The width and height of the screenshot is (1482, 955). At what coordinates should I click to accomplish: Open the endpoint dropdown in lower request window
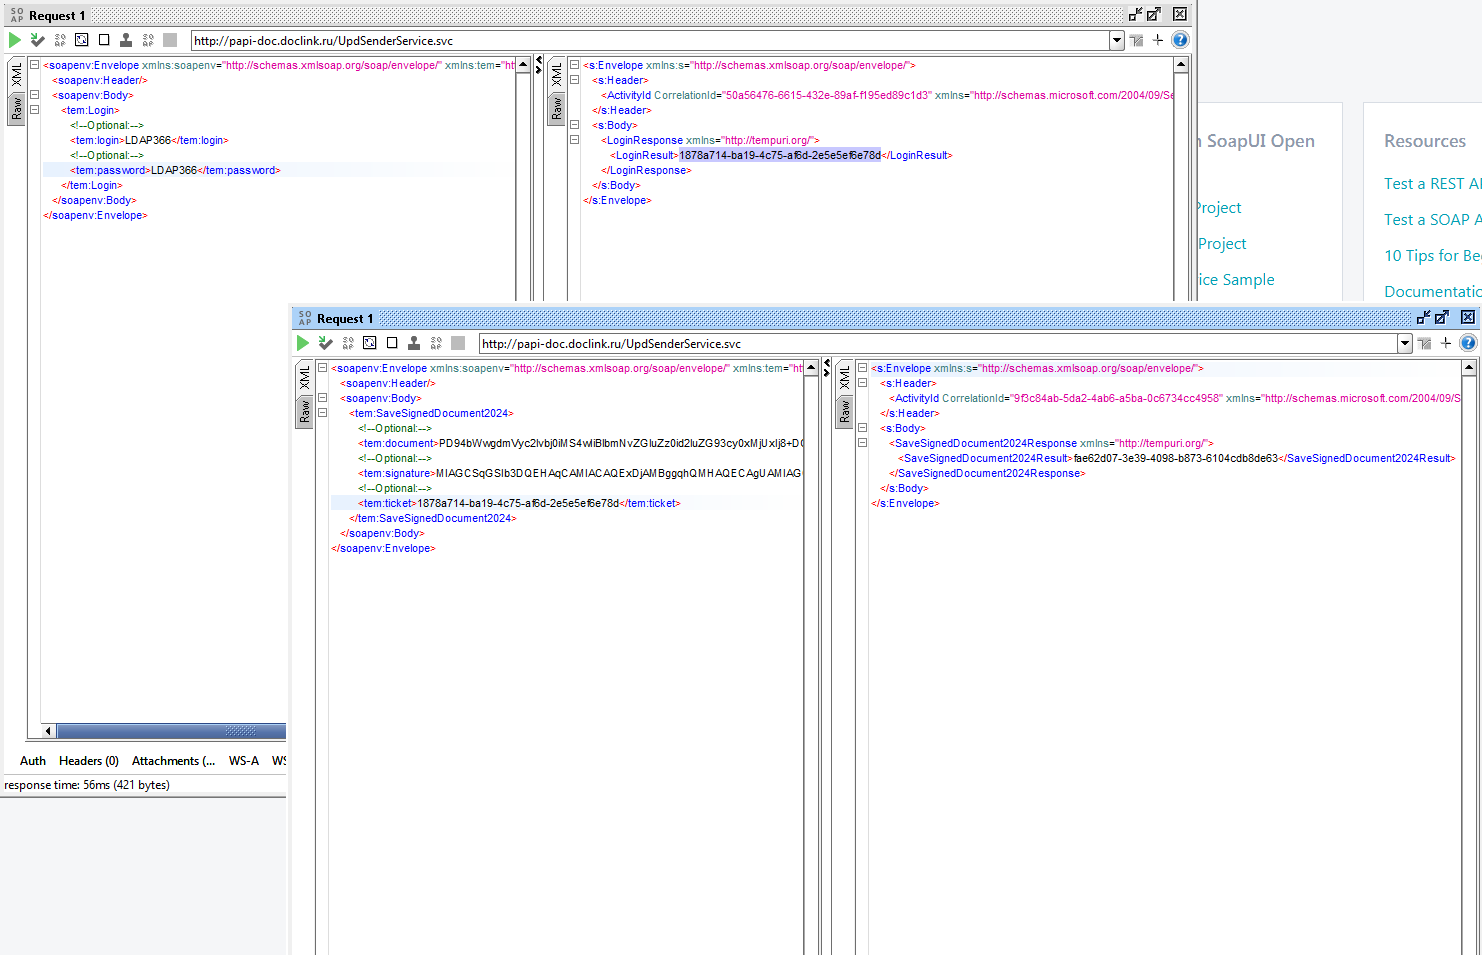1405,343
